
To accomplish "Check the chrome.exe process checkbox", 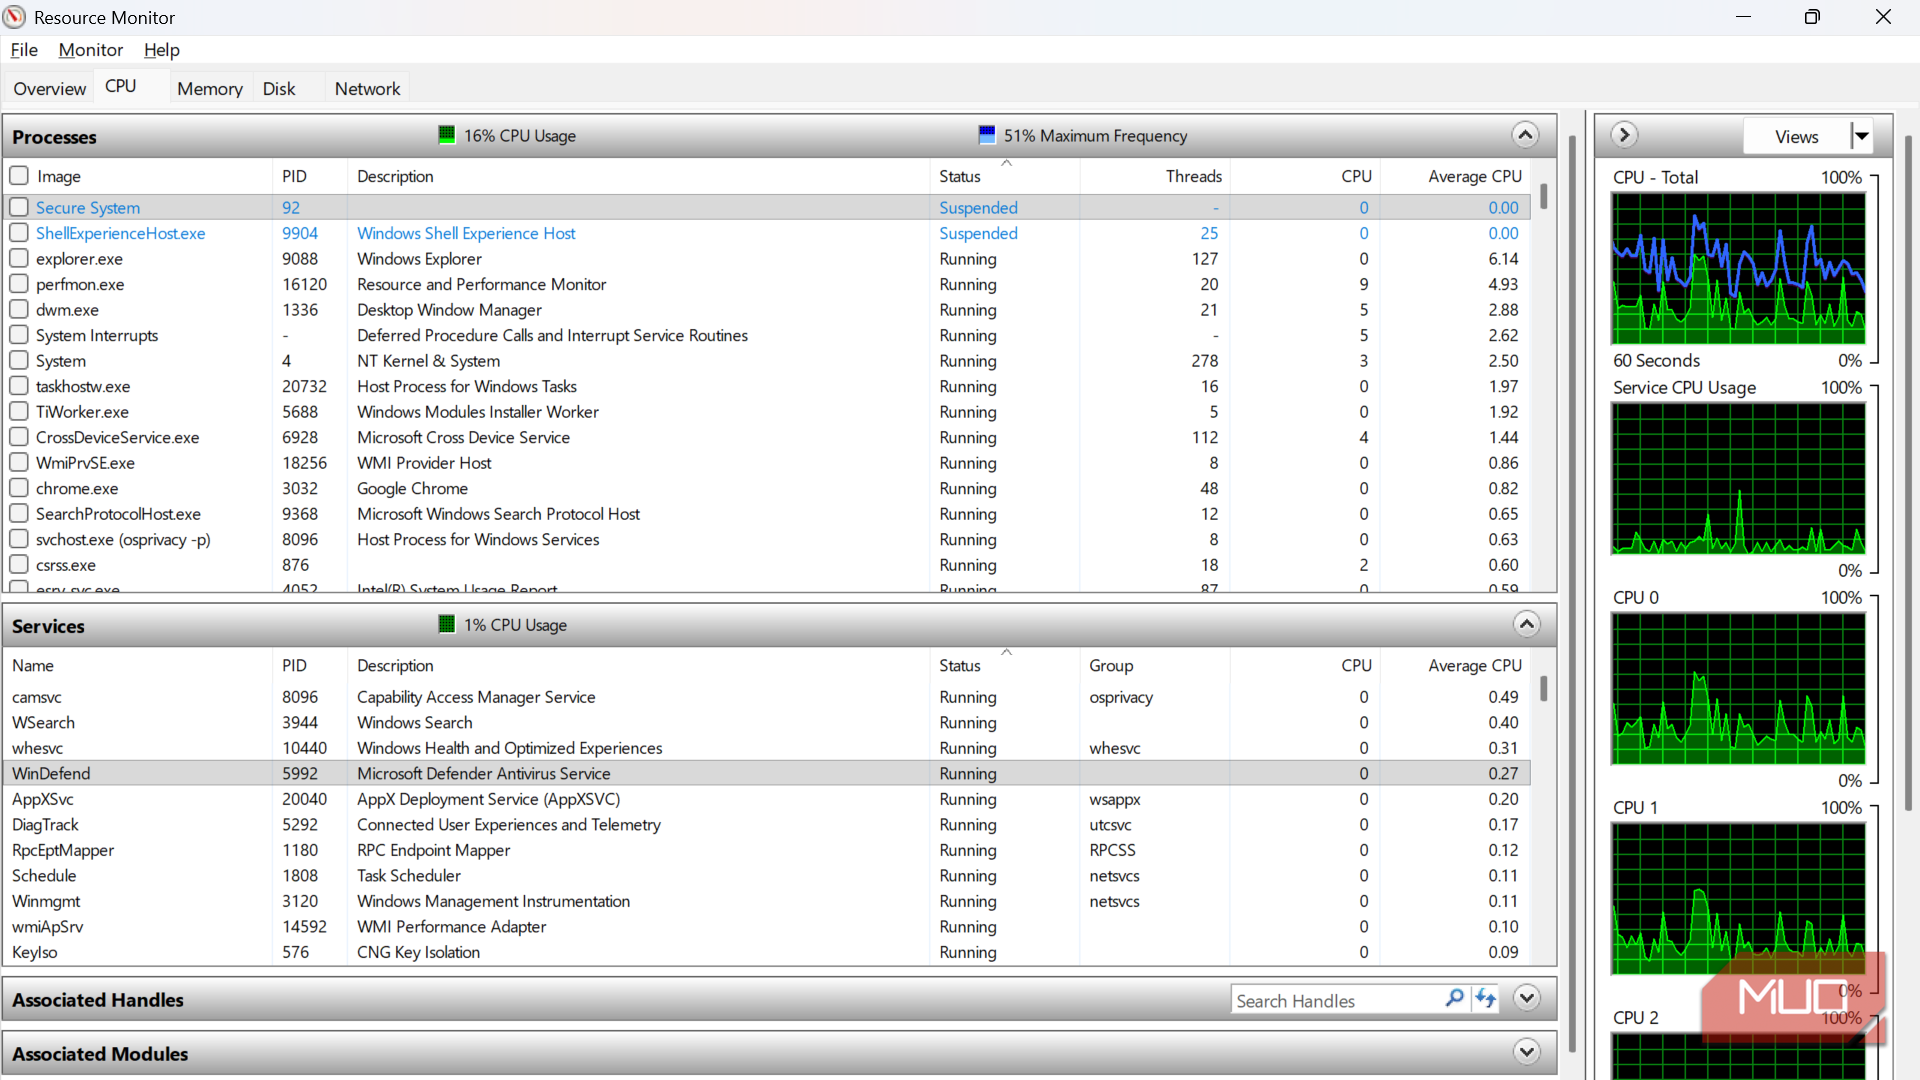I will coord(19,488).
